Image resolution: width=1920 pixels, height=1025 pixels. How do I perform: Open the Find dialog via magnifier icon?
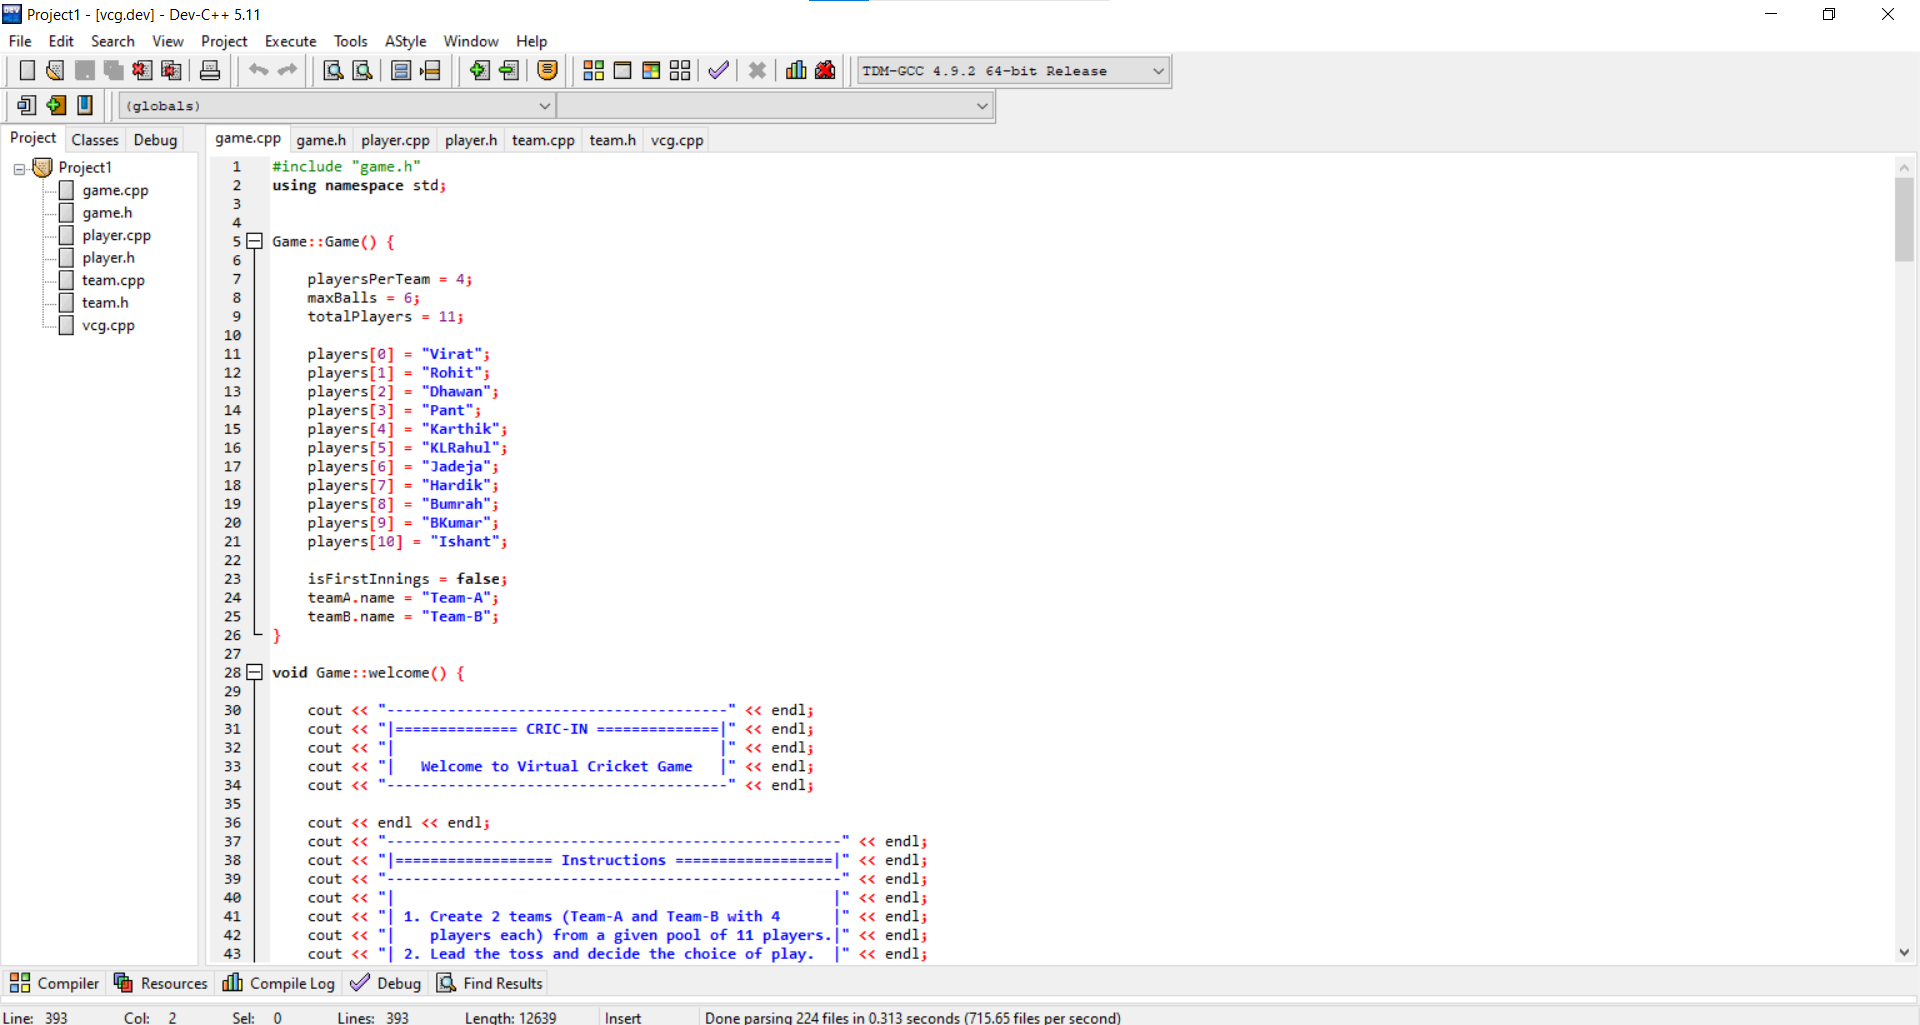pos(331,70)
